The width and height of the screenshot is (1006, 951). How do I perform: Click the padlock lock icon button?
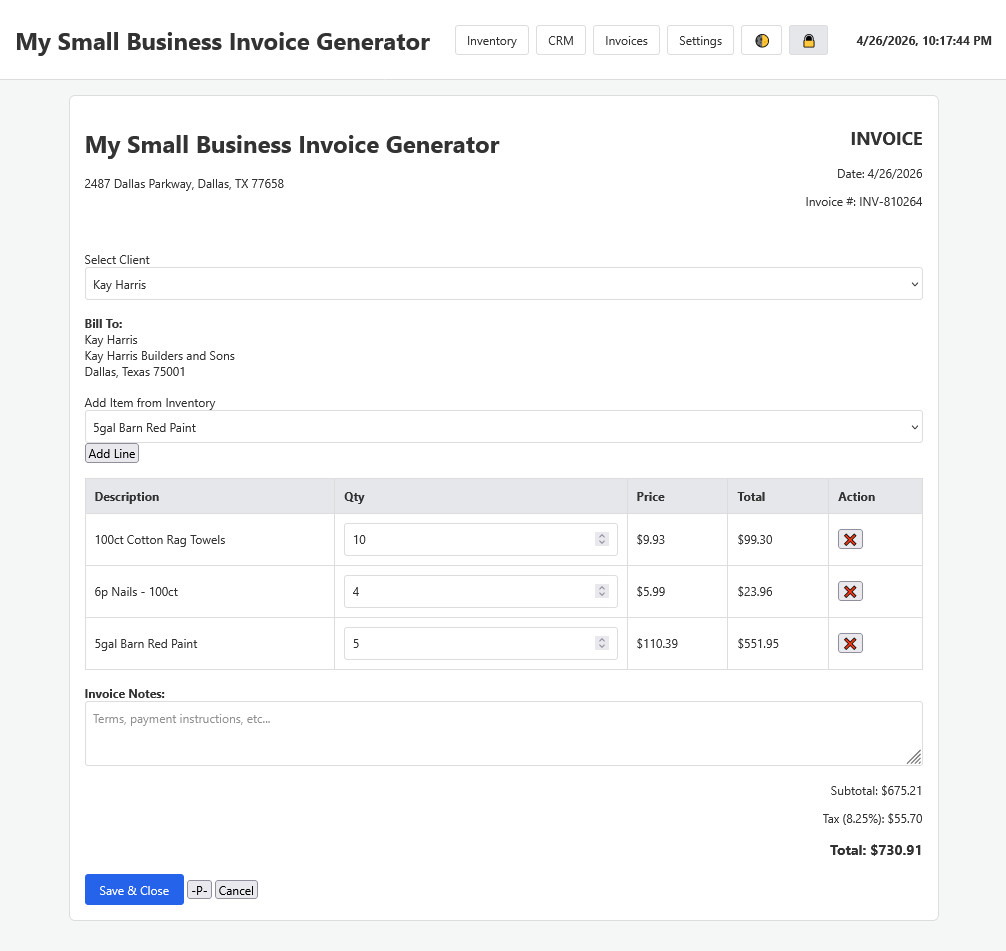pyautogui.click(x=808, y=40)
